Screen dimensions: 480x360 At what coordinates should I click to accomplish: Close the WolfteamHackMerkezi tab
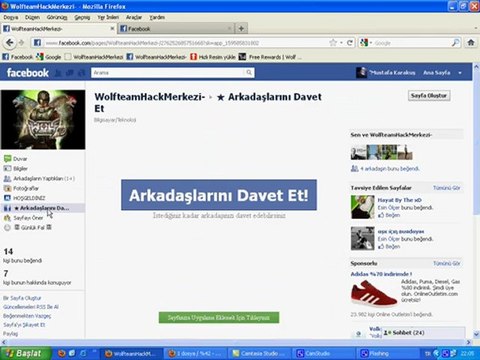pyautogui.click(x=112, y=29)
